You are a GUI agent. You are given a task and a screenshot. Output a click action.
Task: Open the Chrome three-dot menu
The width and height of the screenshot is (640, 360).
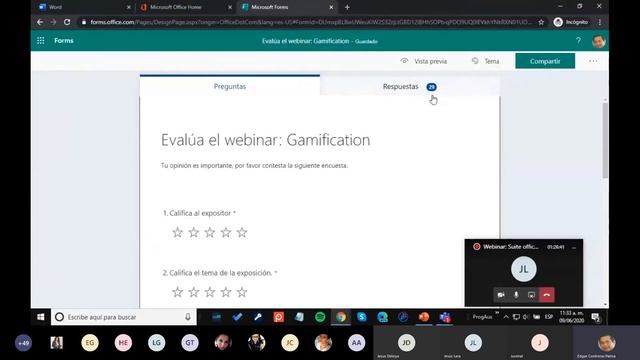[x=600, y=22]
